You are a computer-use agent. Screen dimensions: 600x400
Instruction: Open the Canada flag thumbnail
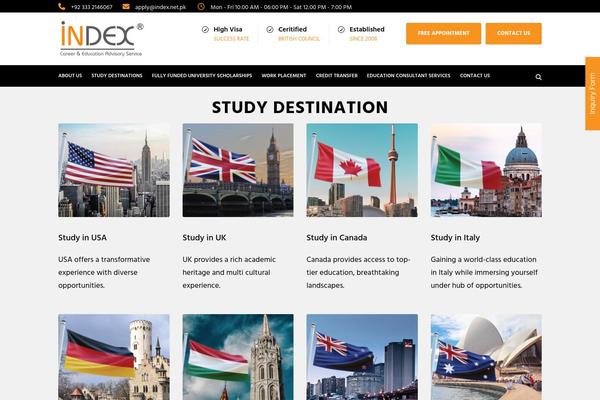362,170
